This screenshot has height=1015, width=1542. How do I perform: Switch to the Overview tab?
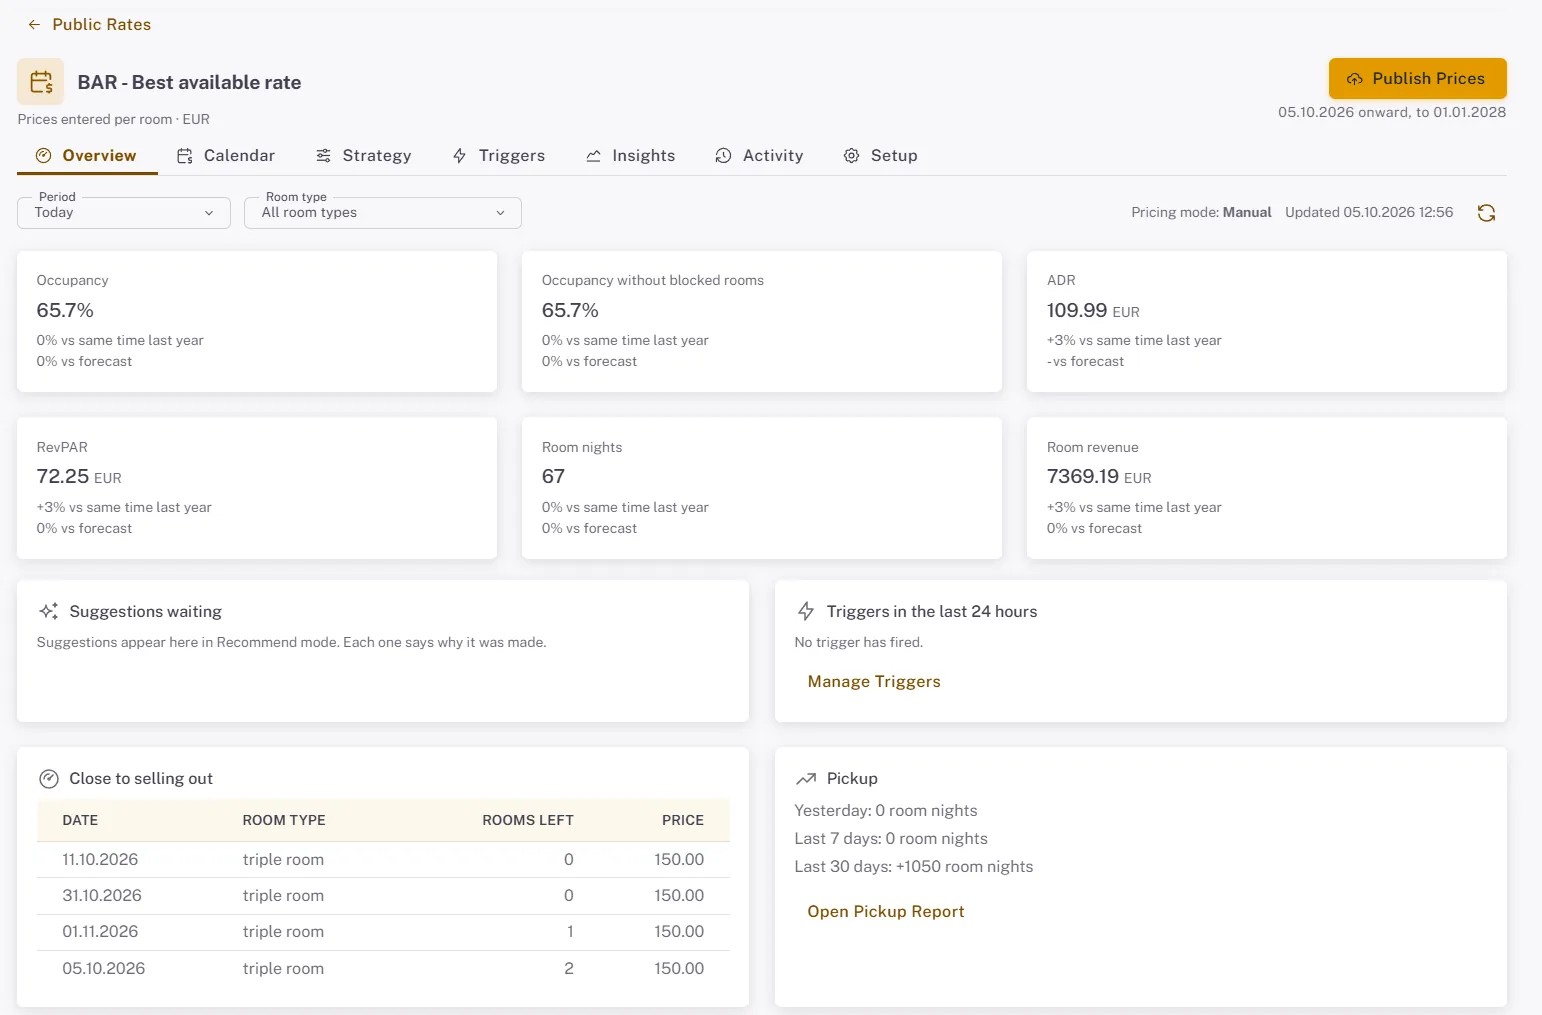click(x=87, y=156)
